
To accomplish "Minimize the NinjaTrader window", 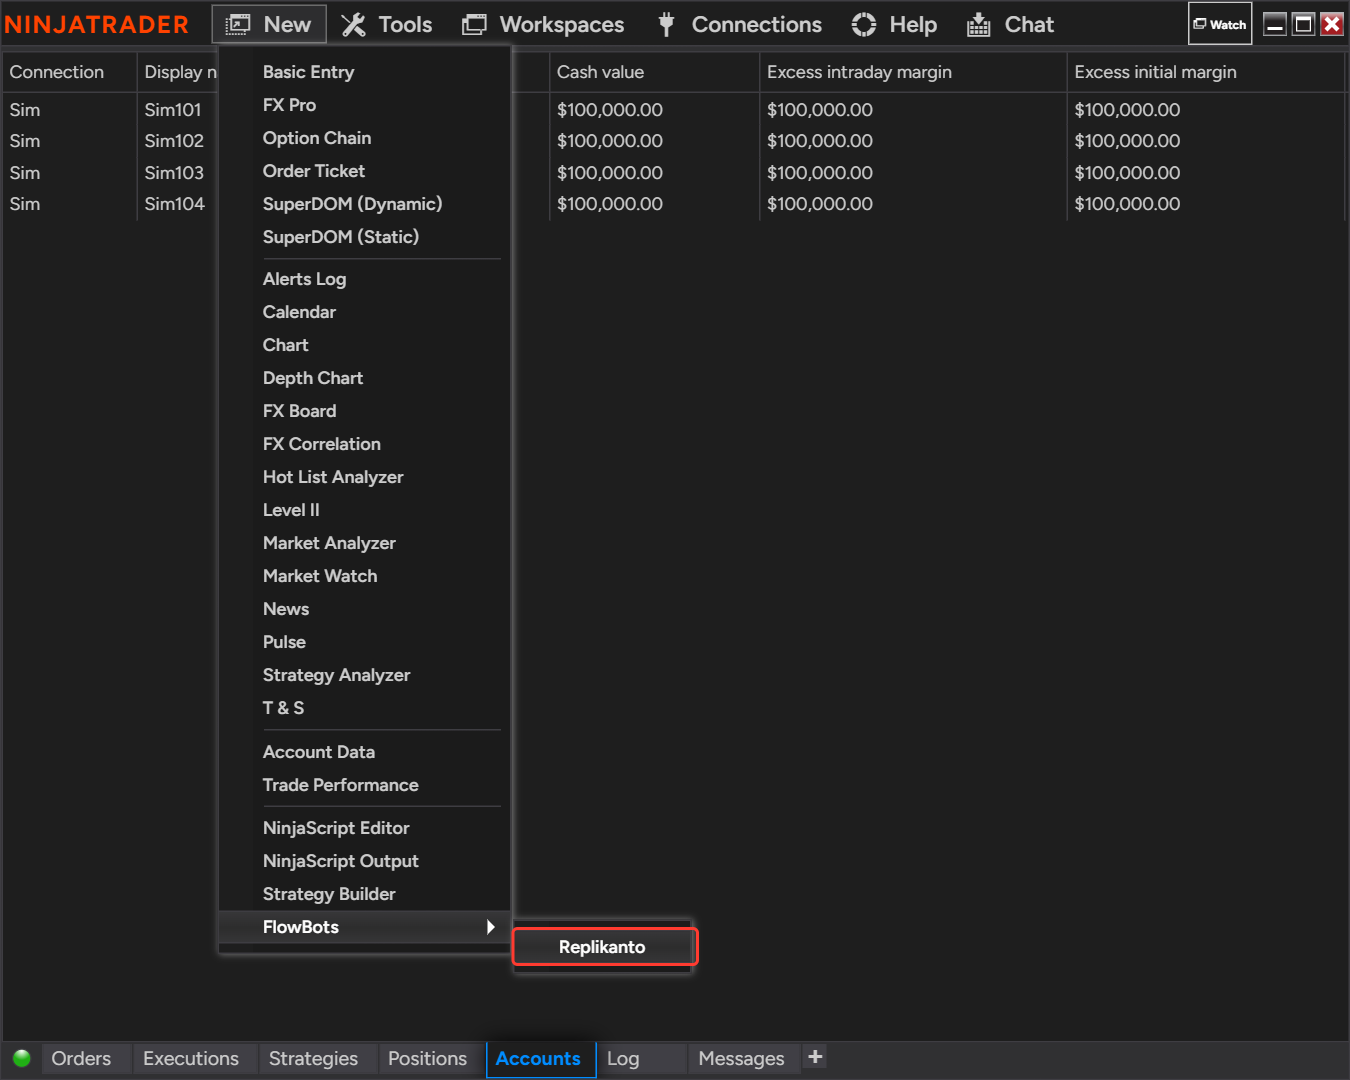I will click(1275, 24).
